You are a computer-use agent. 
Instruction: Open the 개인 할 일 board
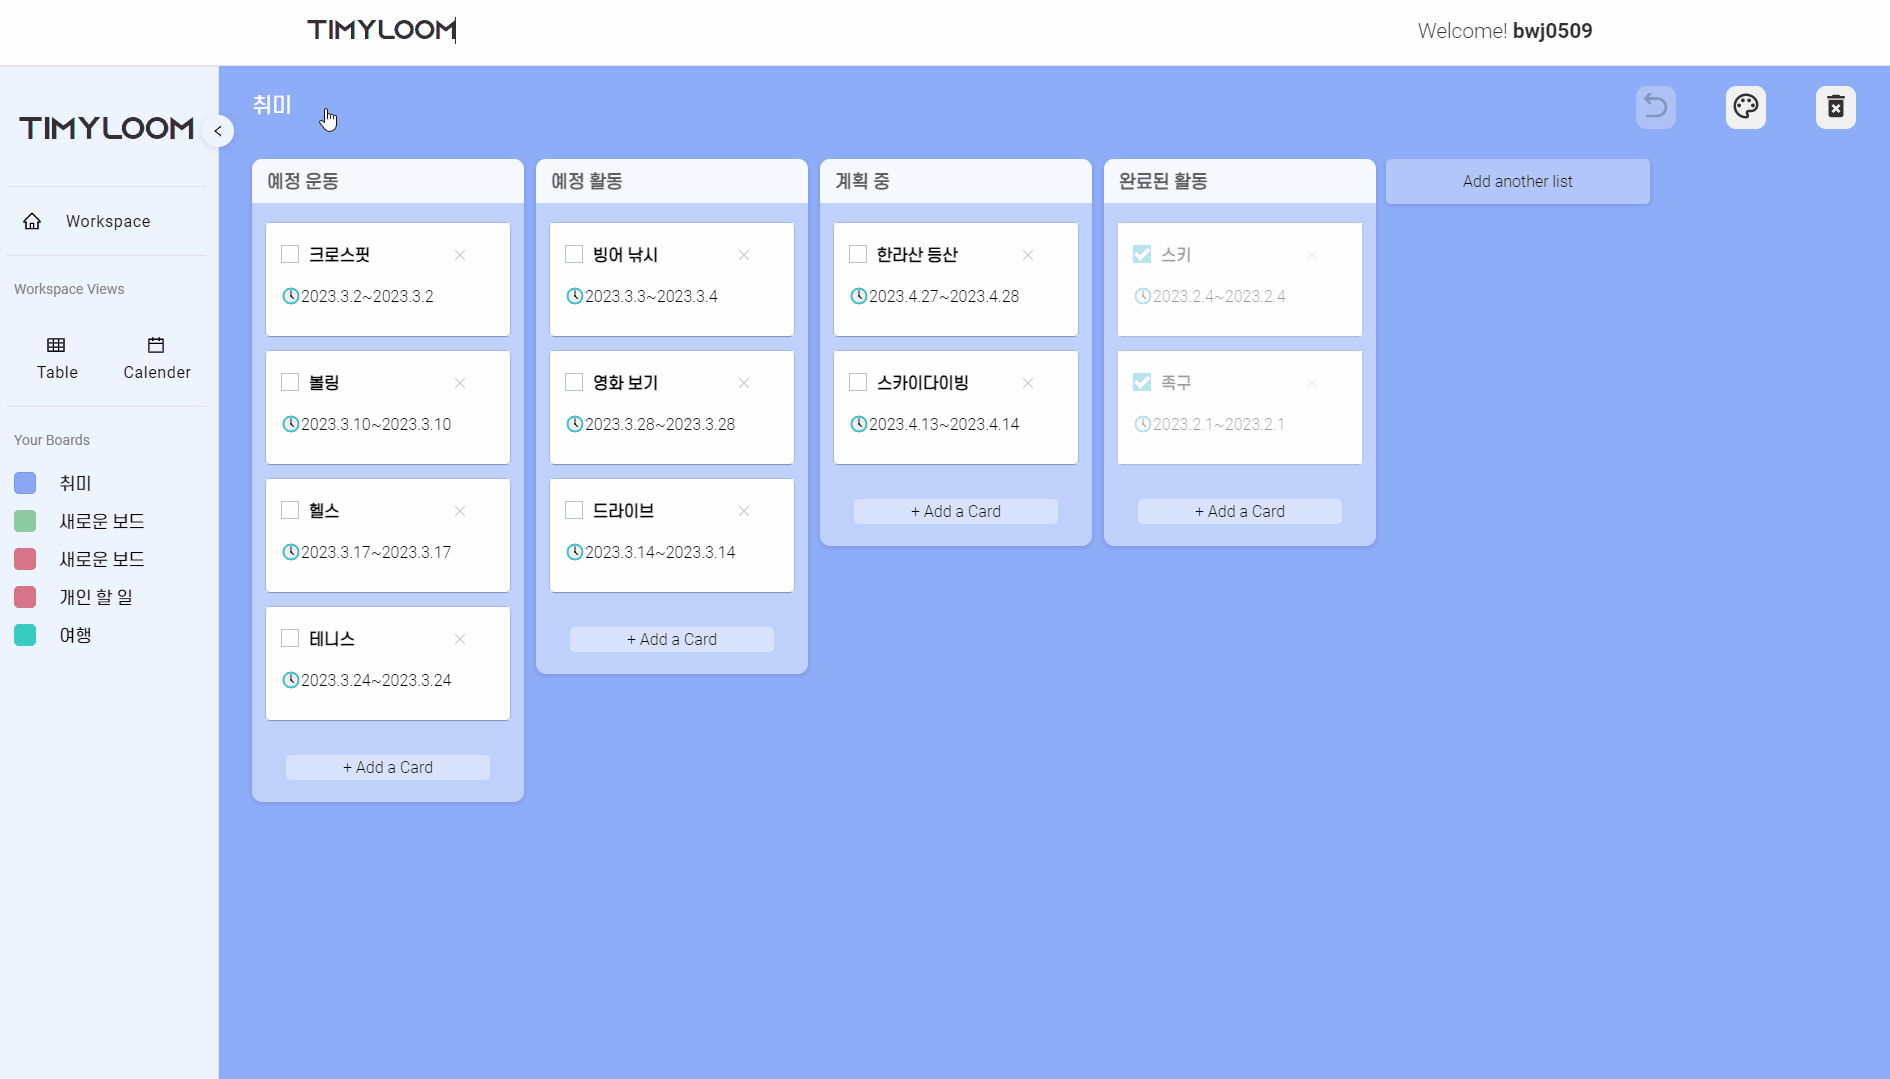point(94,597)
